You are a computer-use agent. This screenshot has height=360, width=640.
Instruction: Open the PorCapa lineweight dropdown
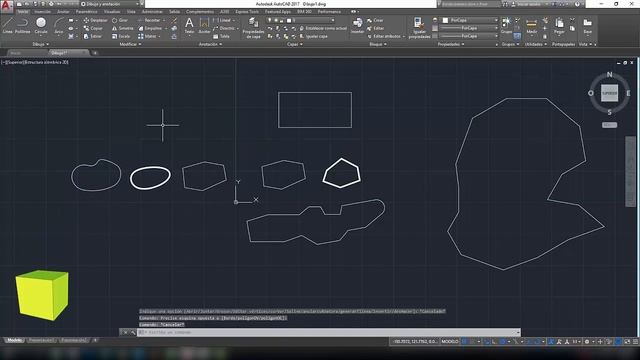point(469,28)
